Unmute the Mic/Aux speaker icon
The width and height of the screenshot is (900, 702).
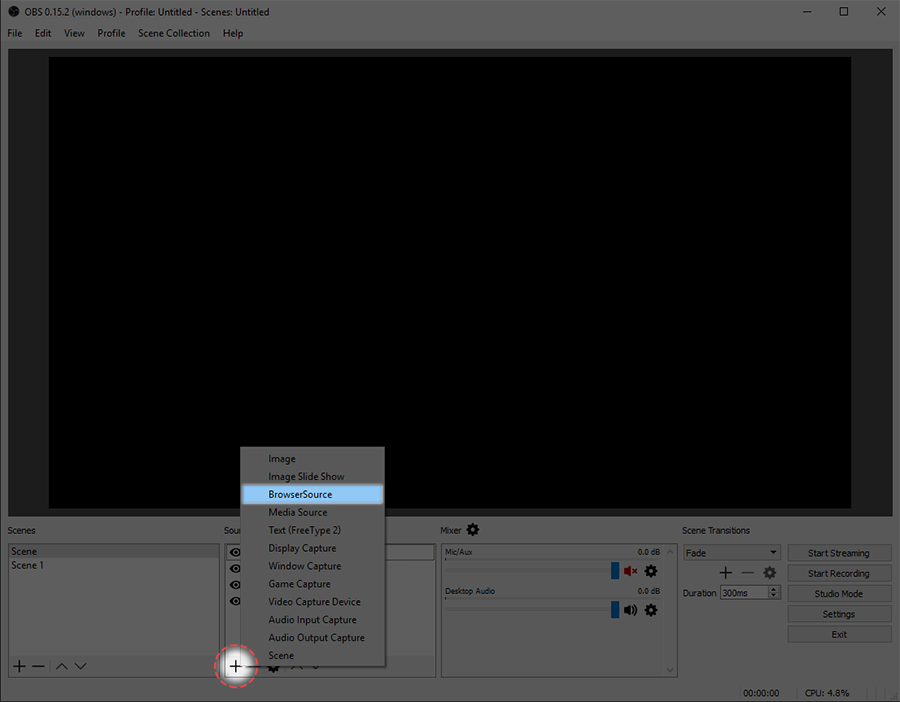coord(630,571)
